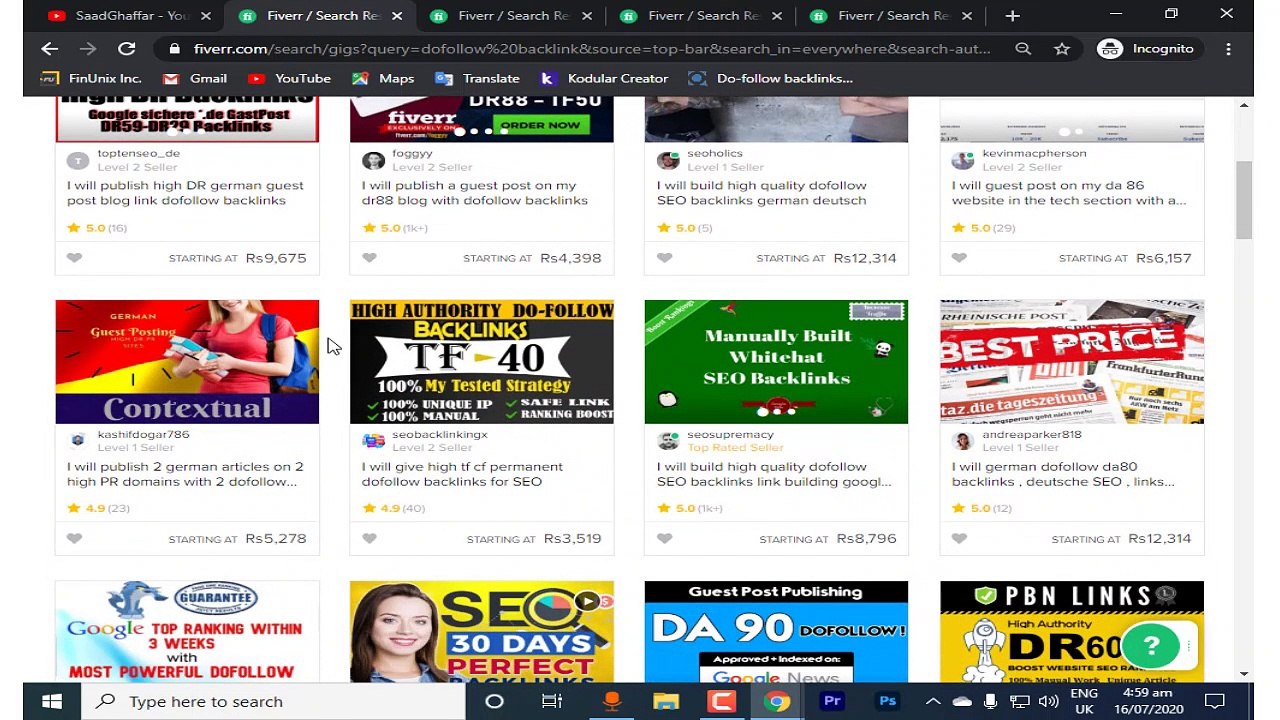This screenshot has width=1280, height=720.
Task: Open the zoom magnifier in the address bar
Action: click(x=1023, y=48)
